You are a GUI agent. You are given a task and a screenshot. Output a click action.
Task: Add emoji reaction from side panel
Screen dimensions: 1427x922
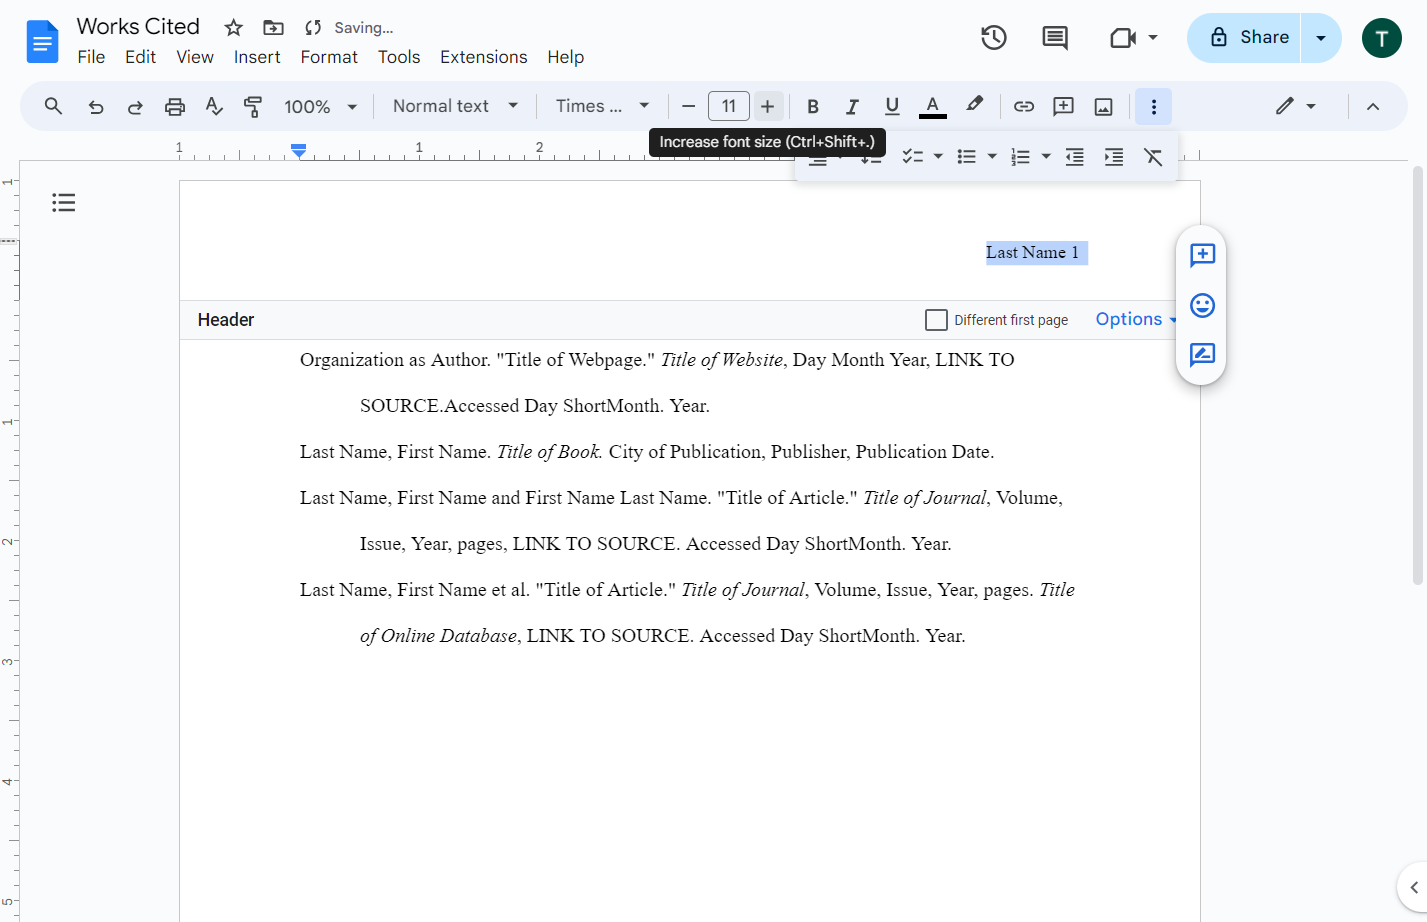coord(1202,305)
